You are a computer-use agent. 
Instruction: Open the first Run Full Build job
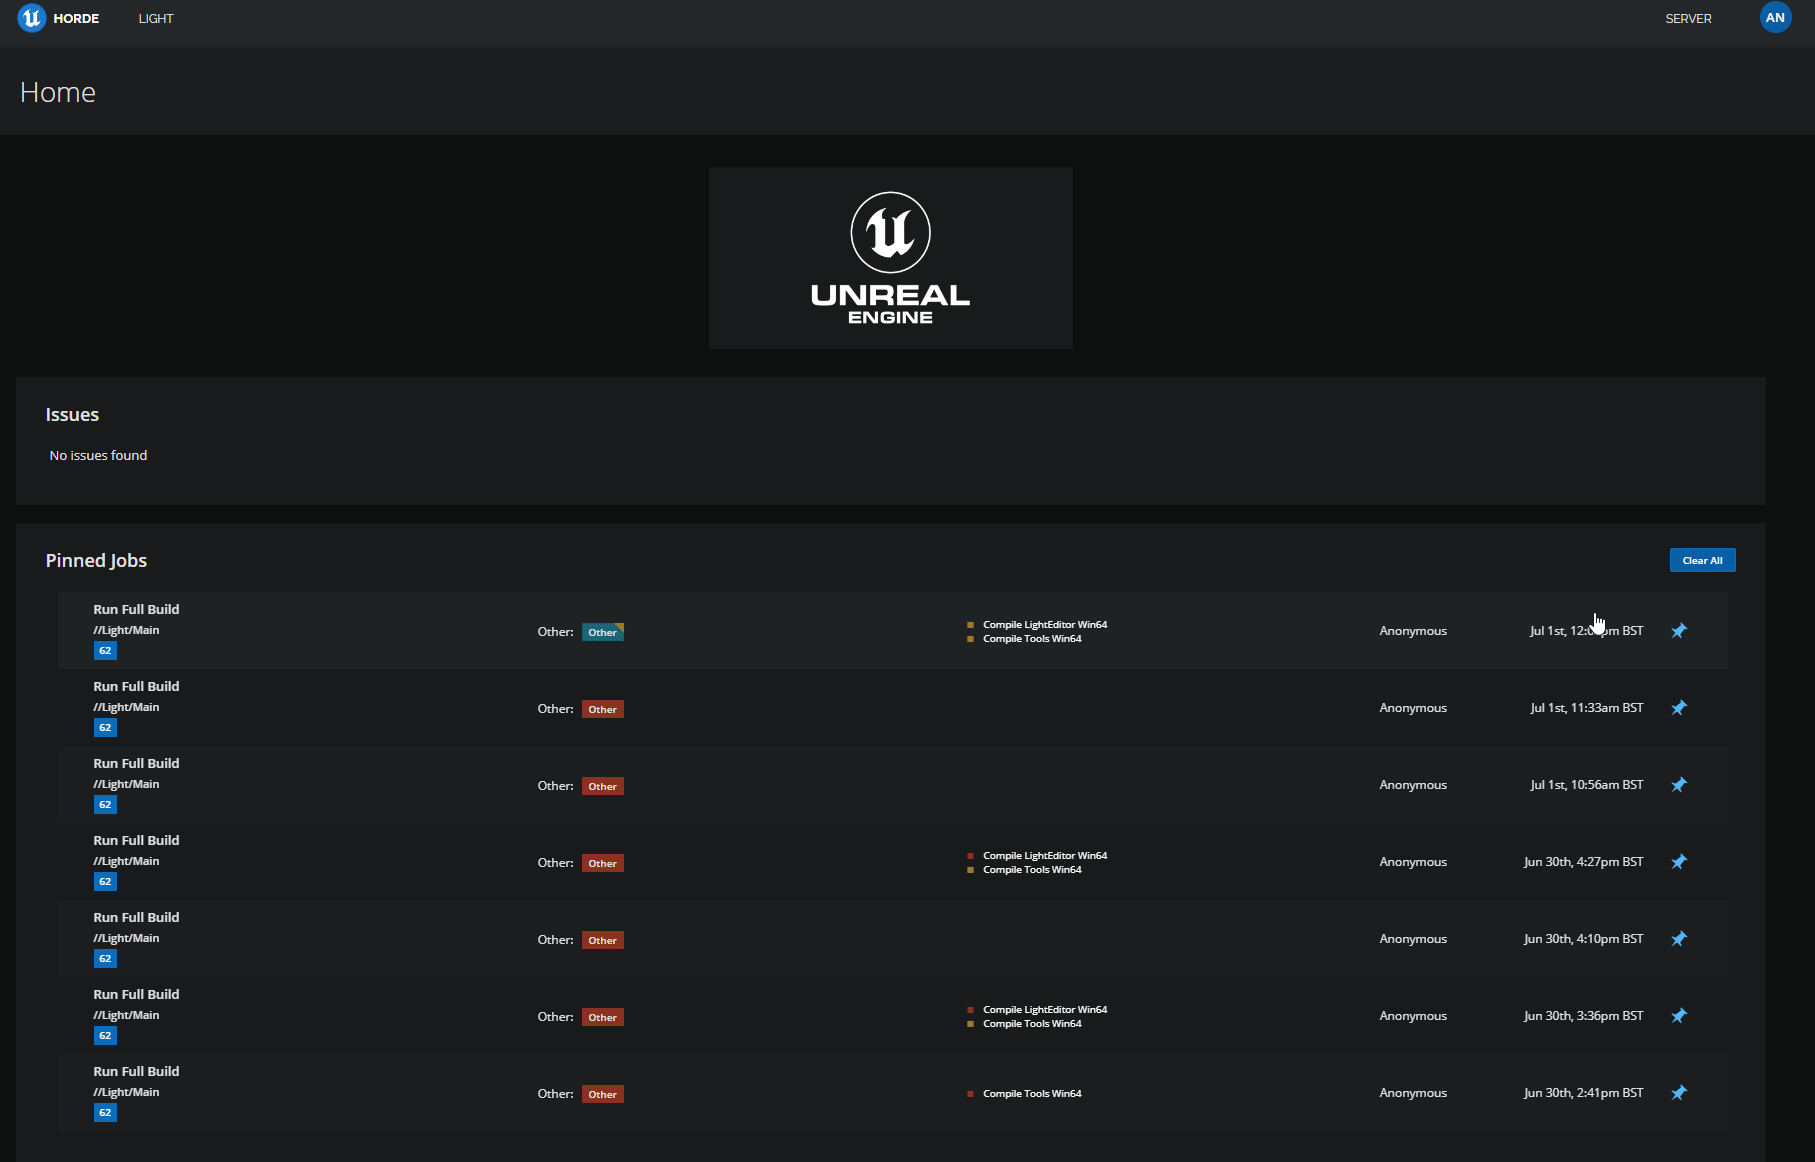click(135, 609)
